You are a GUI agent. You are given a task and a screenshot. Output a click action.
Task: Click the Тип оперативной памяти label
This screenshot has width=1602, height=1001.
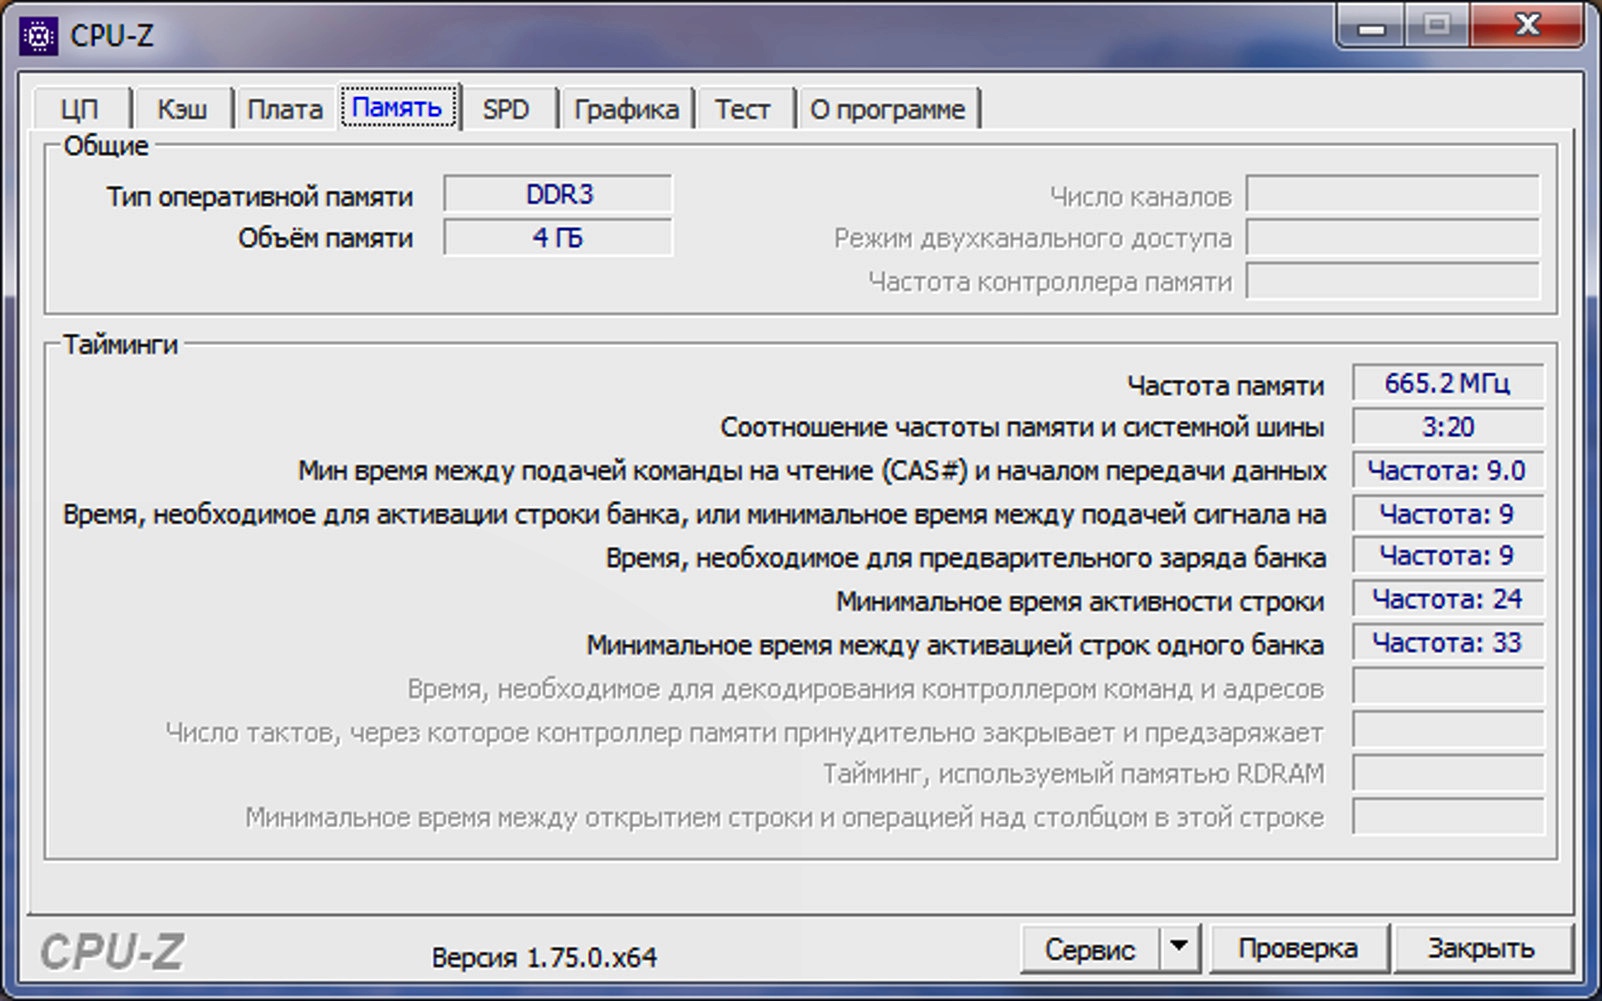(260, 196)
